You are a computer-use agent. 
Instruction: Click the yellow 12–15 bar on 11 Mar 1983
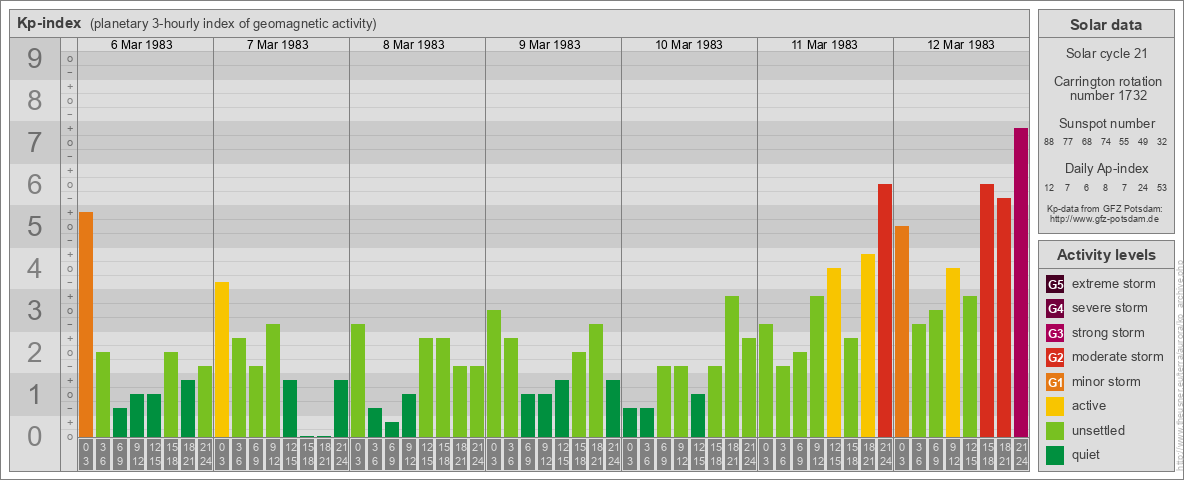(x=834, y=352)
